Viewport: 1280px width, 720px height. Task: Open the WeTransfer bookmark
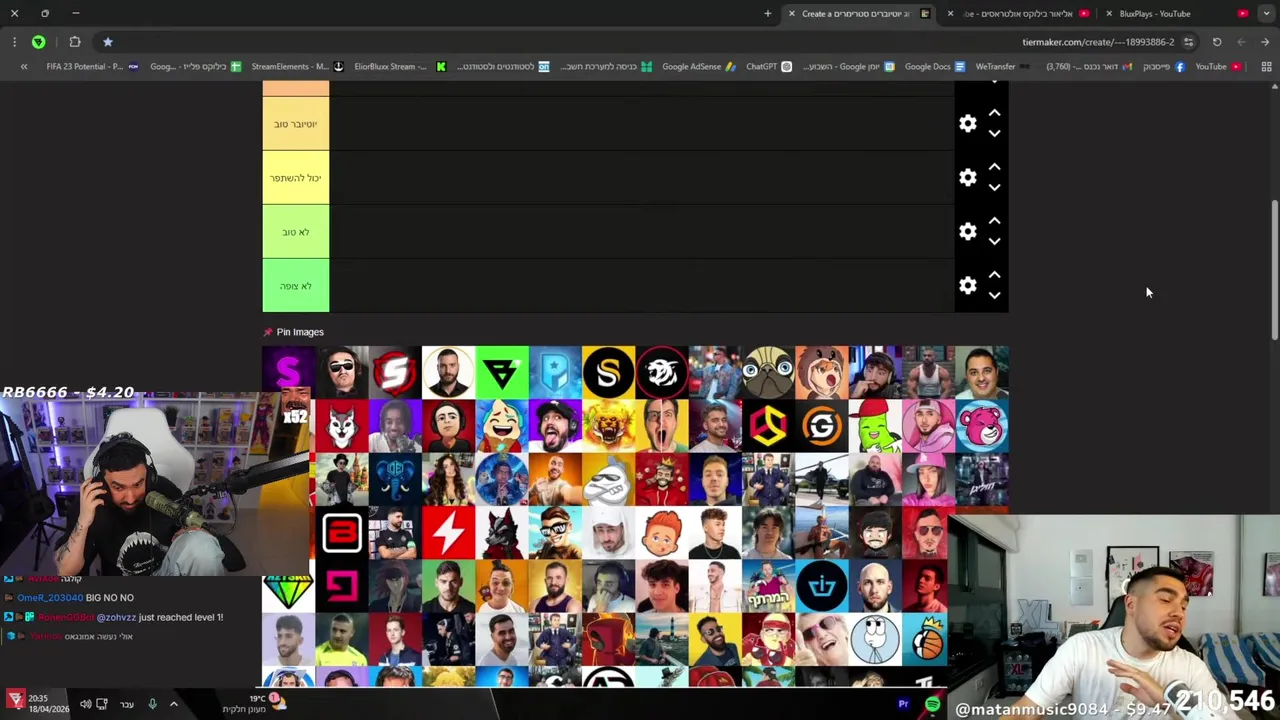[x=1002, y=67]
